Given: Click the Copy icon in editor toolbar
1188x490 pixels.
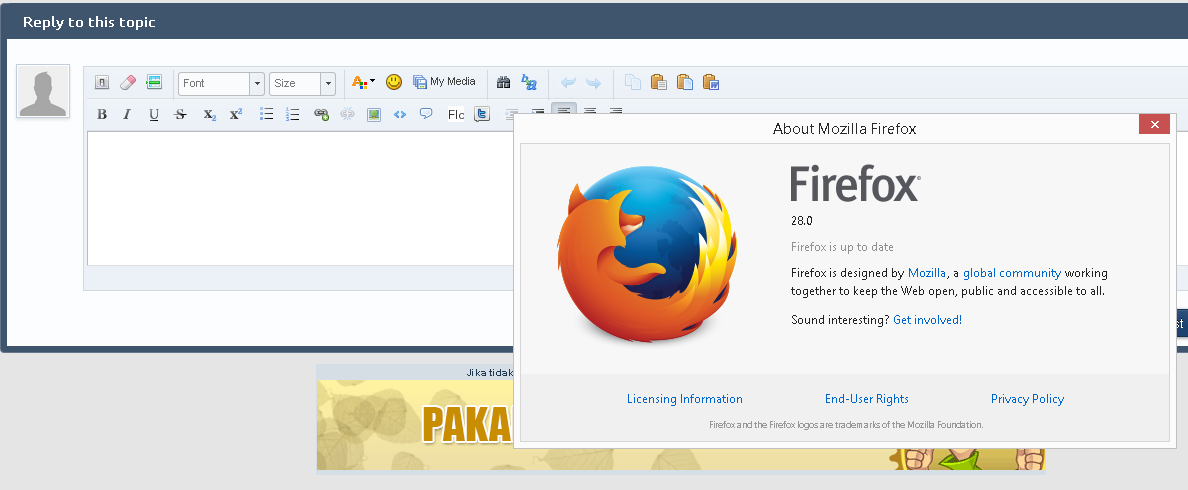Looking at the screenshot, I should click(x=633, y=82).
